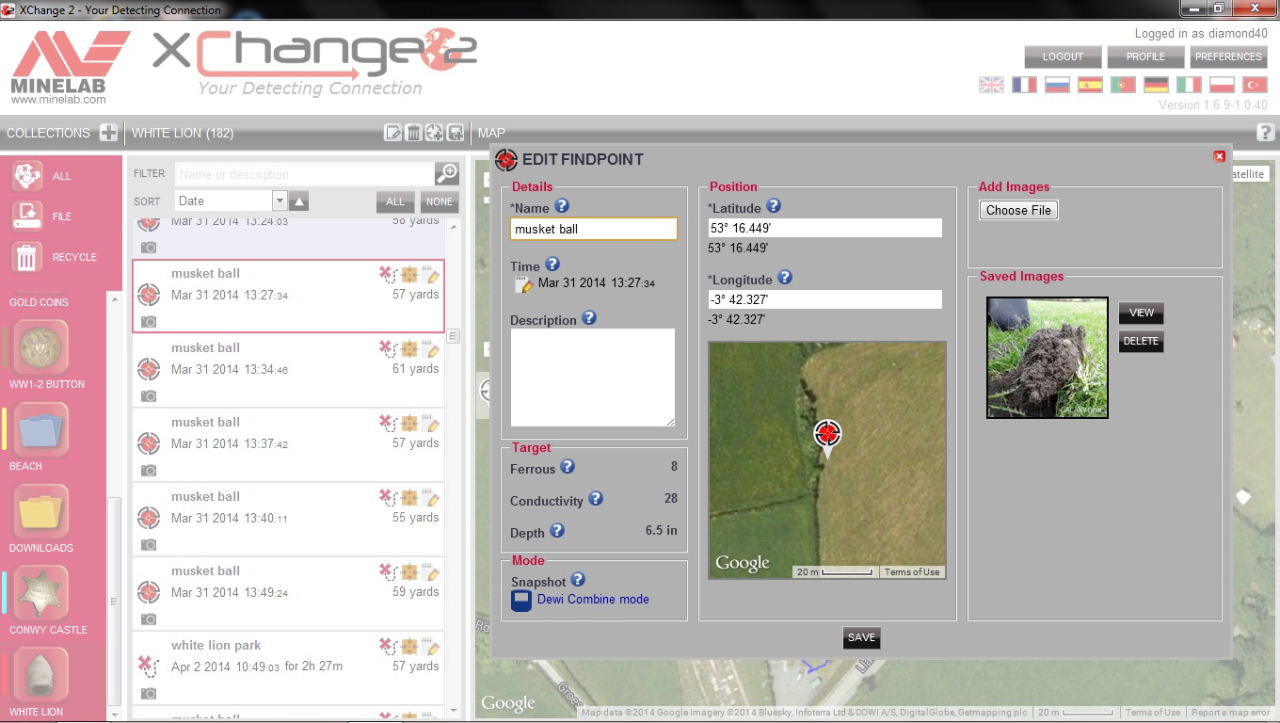Click Terms of Use on mini map
This screenshot has height=723, width=1280.
coord(911,572)
